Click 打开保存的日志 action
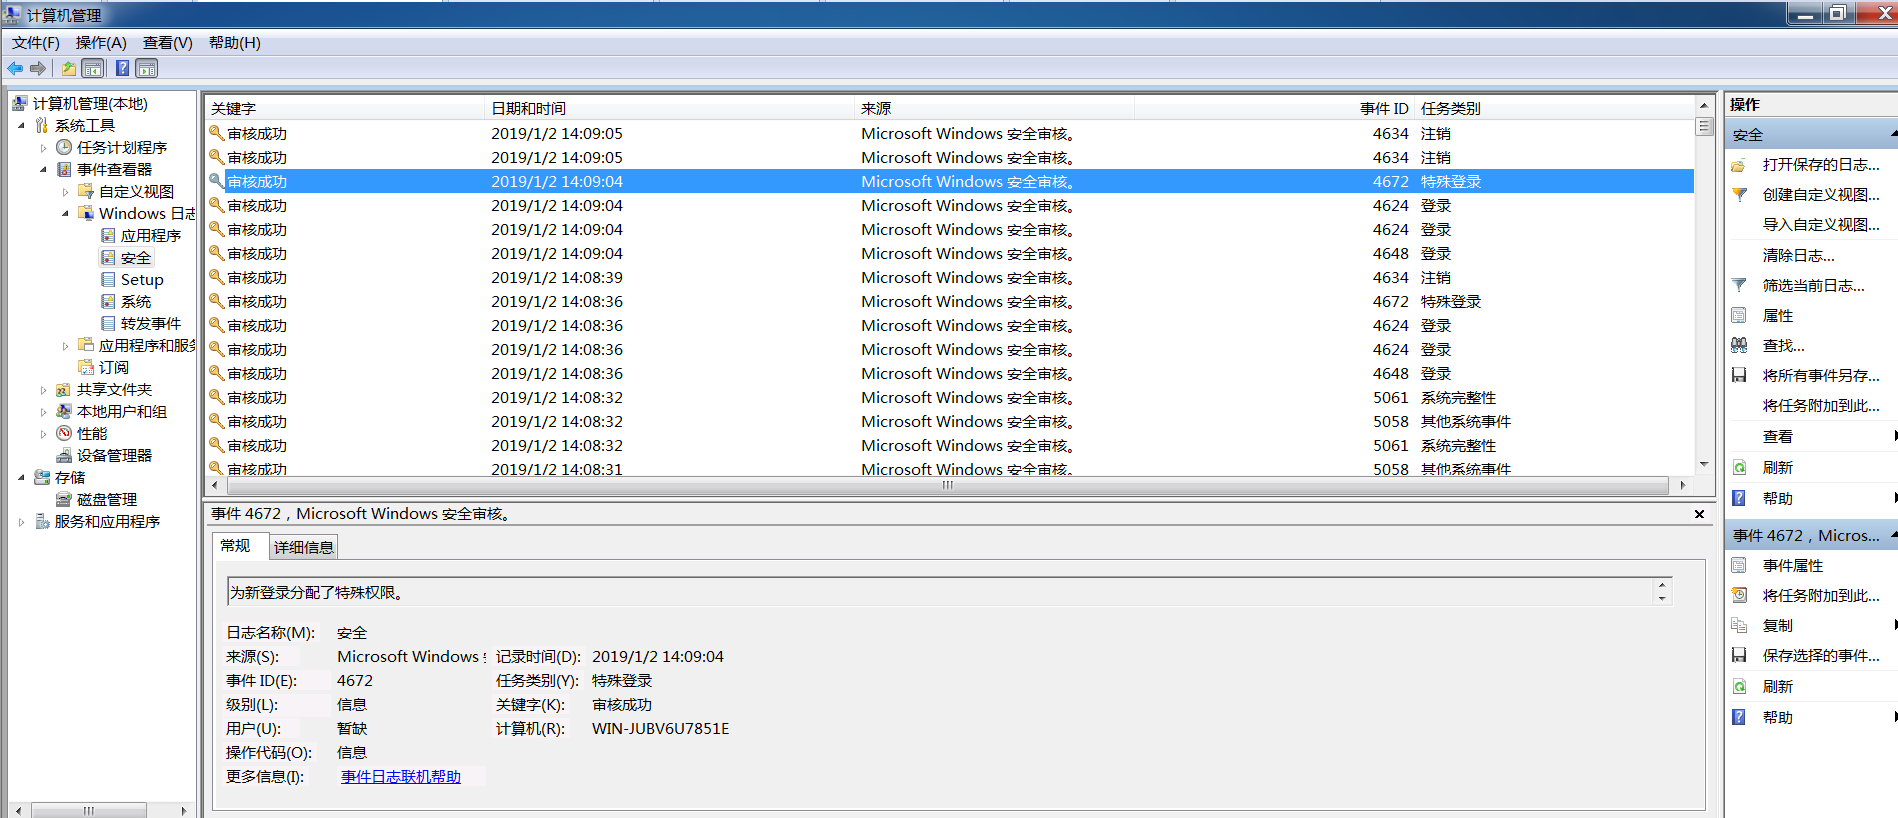 click(1820, 164)
